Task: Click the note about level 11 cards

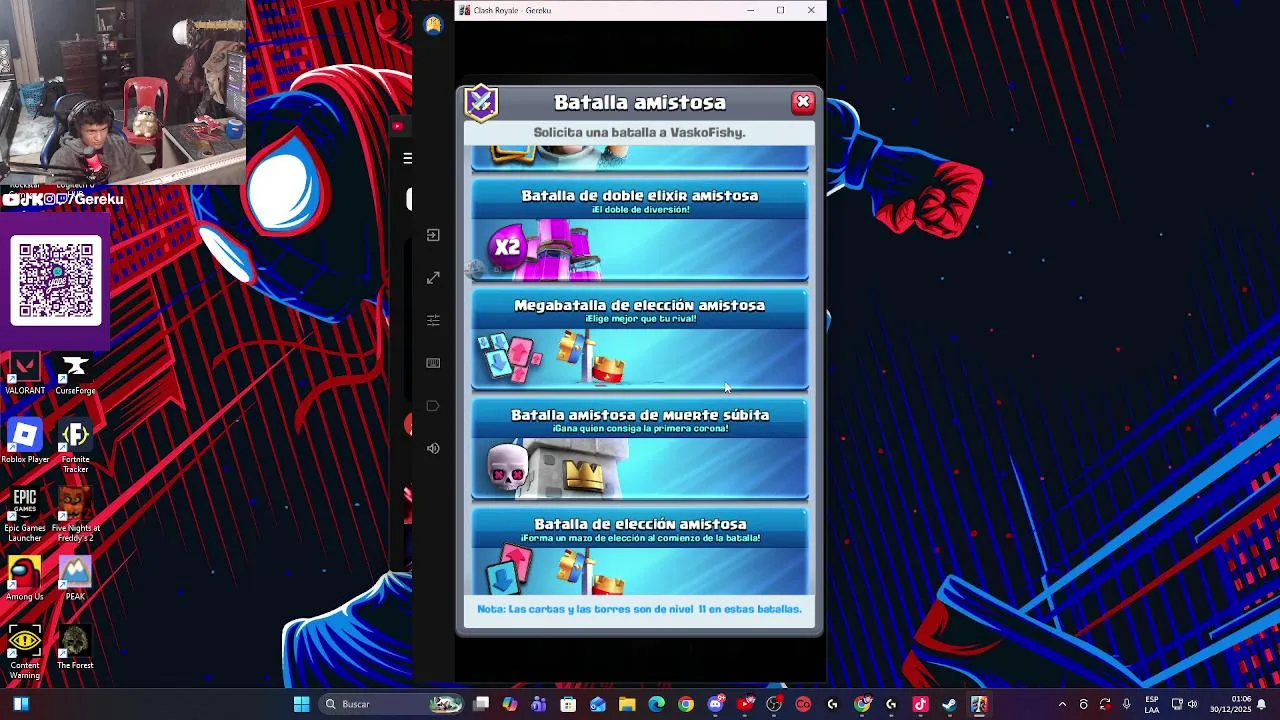Action: click(640, 609)
